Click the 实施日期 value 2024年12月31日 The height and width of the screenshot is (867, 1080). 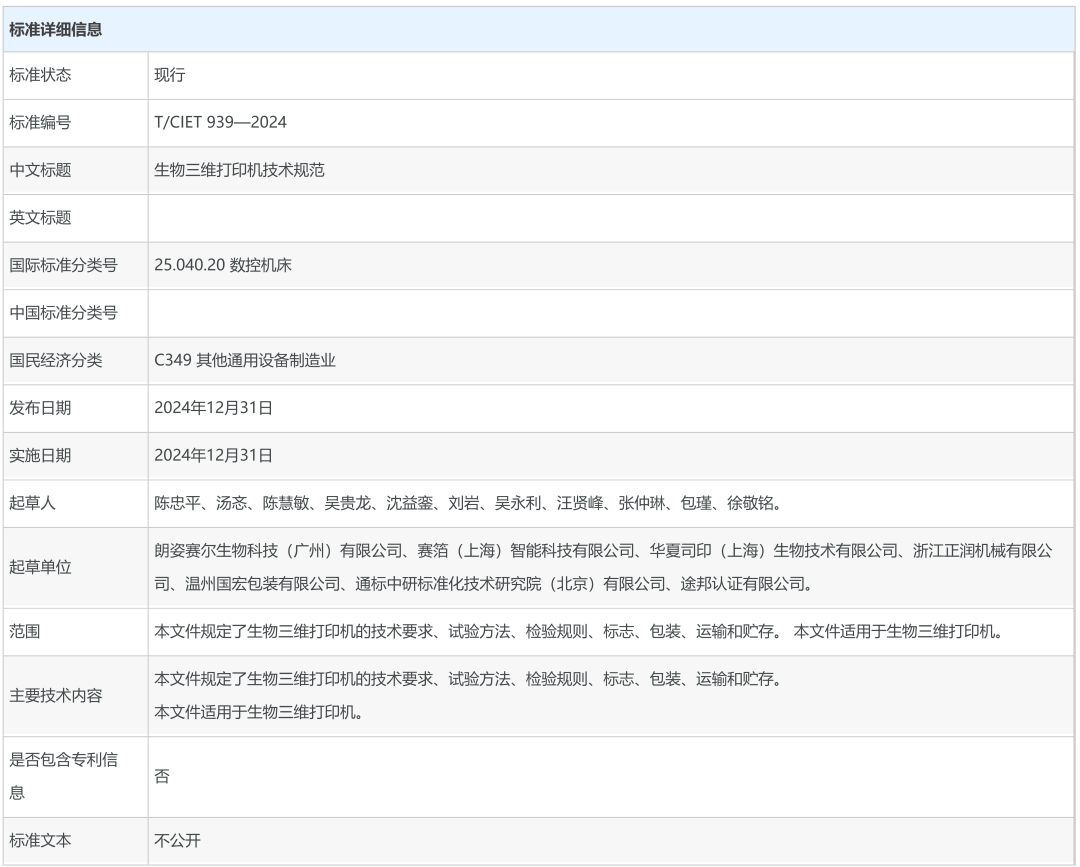213,456
